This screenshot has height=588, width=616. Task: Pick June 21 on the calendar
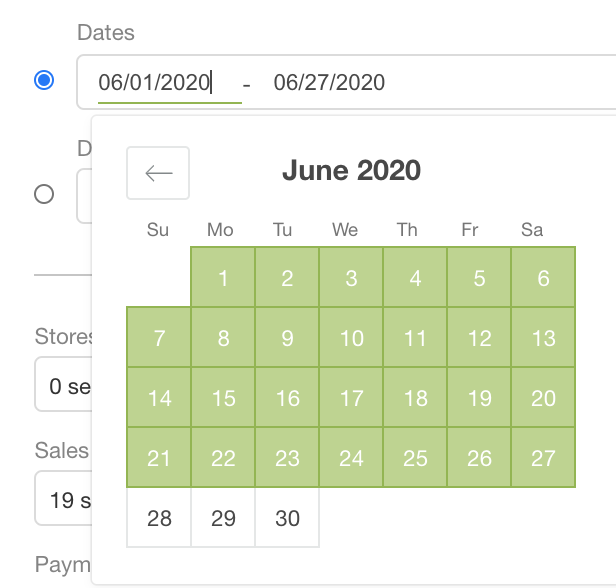click(159, 457)
